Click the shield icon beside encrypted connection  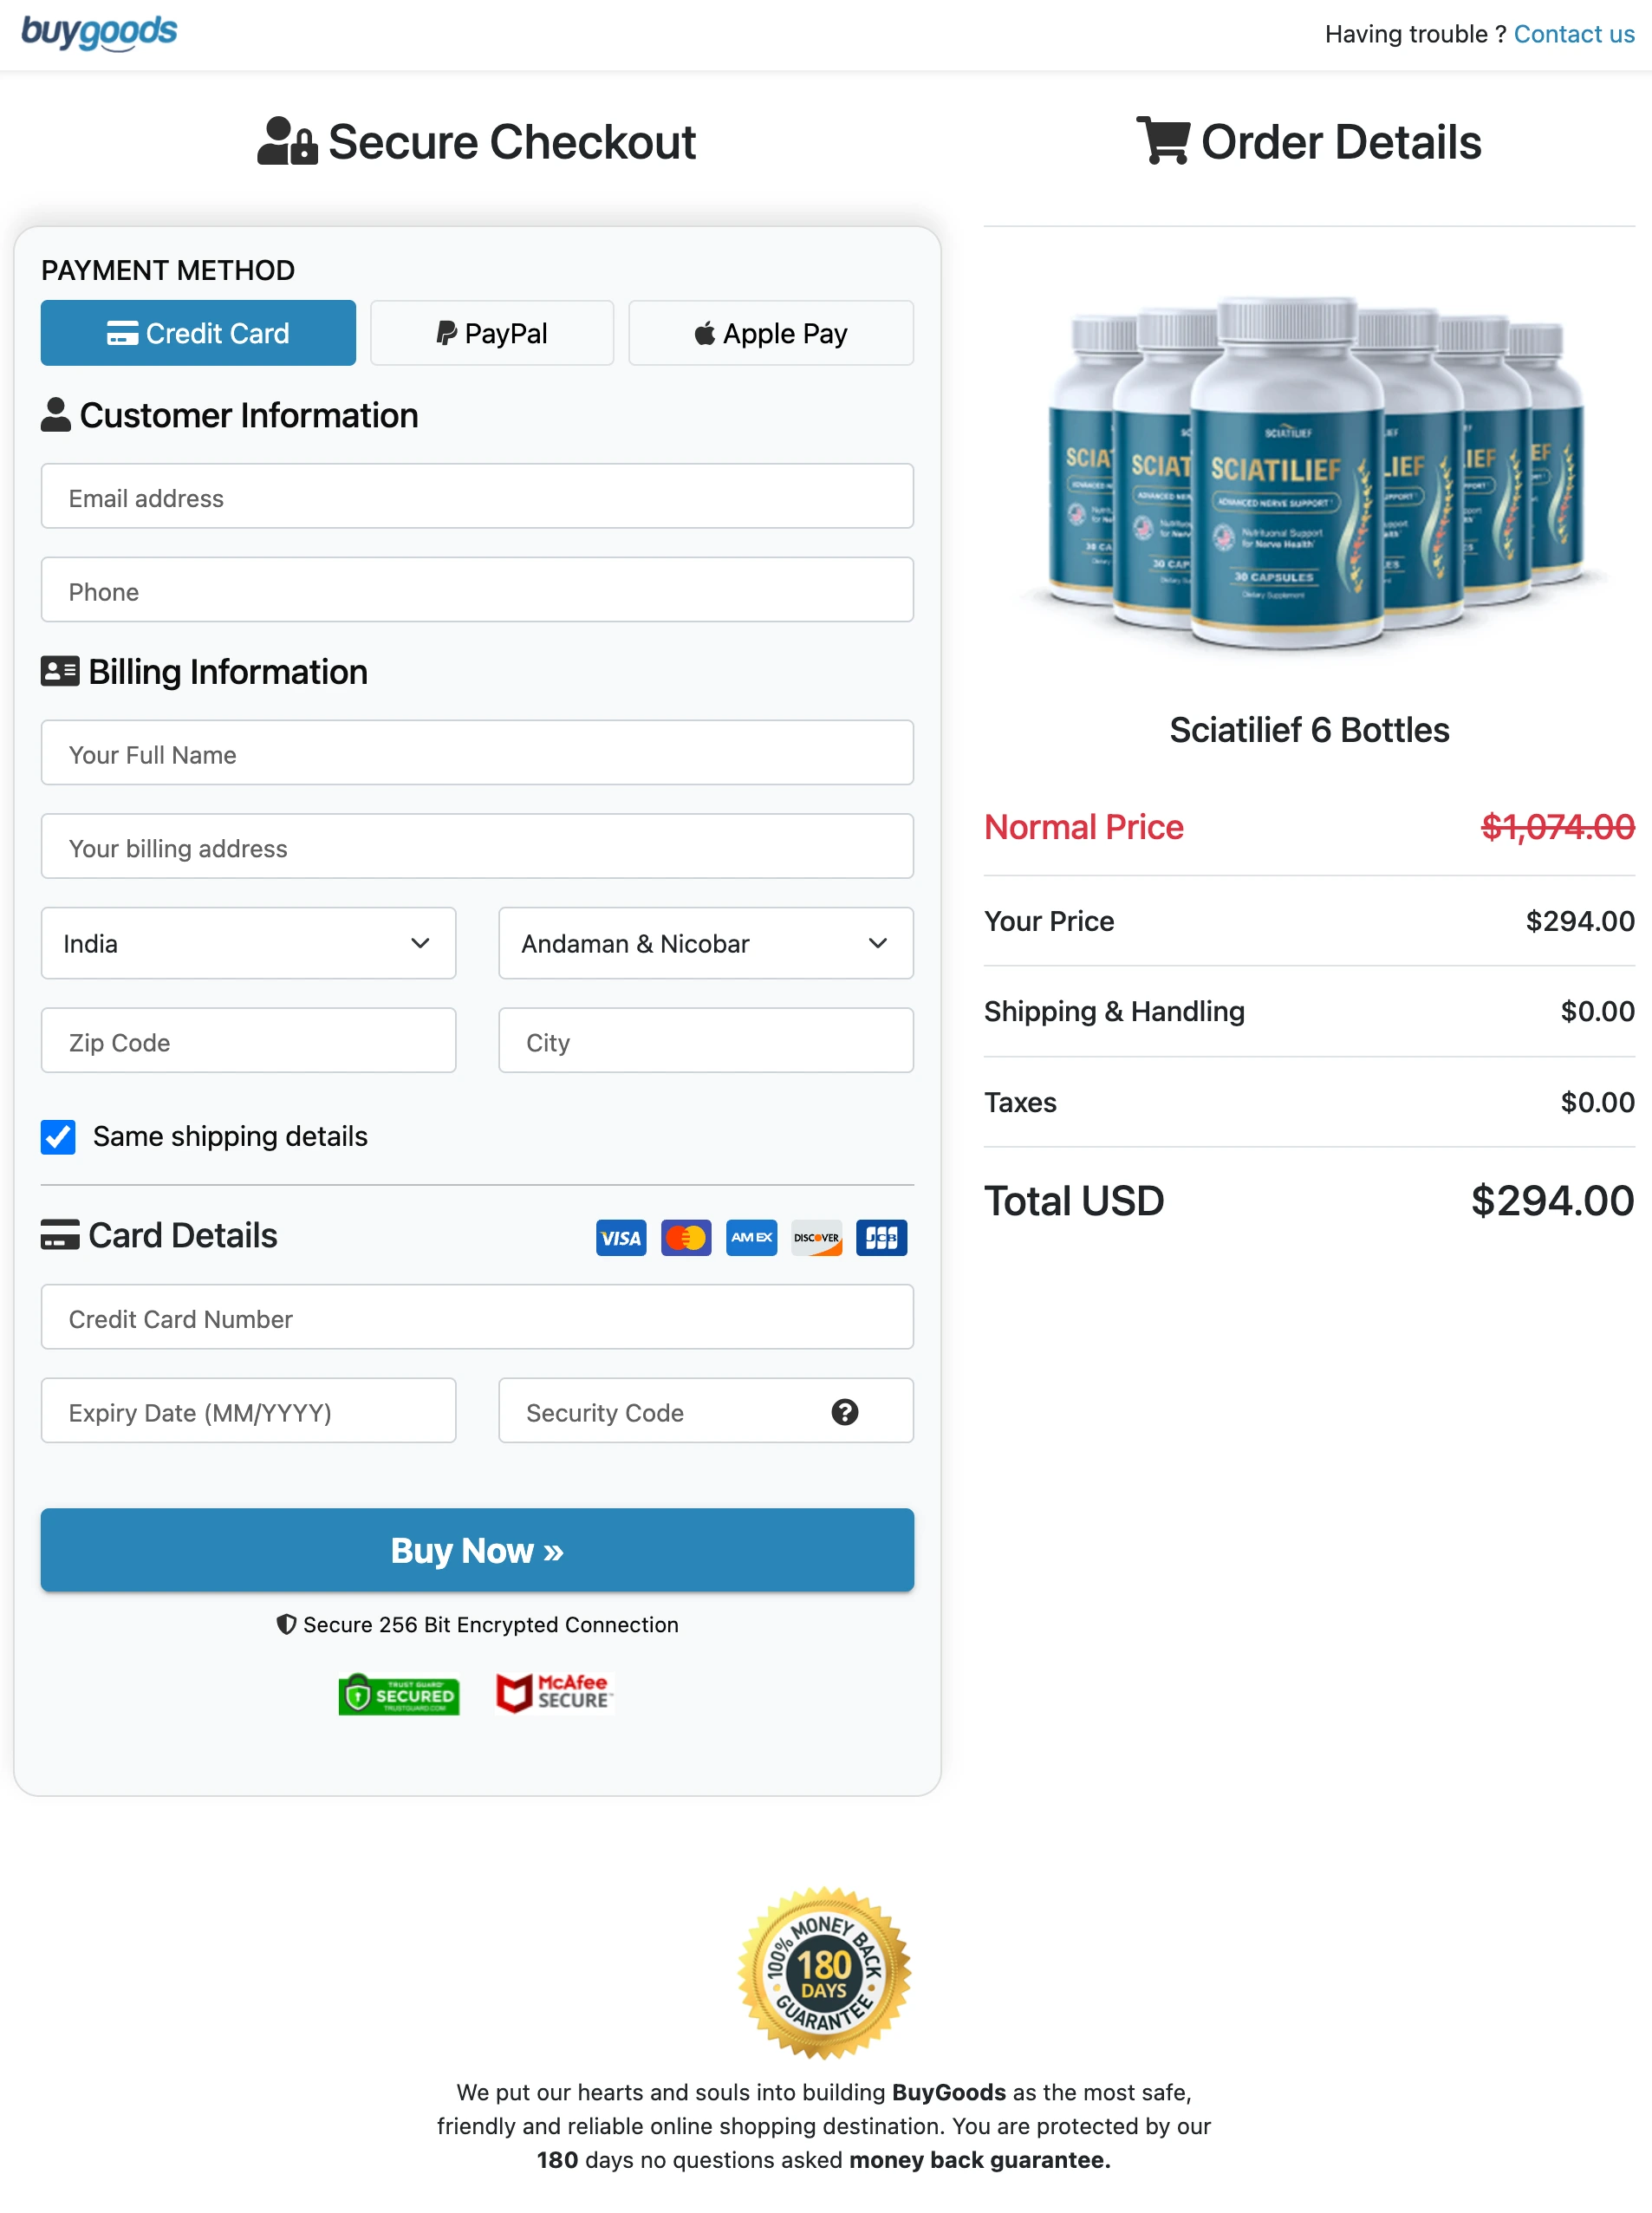pyautogui.click(x=286, y=1625)
